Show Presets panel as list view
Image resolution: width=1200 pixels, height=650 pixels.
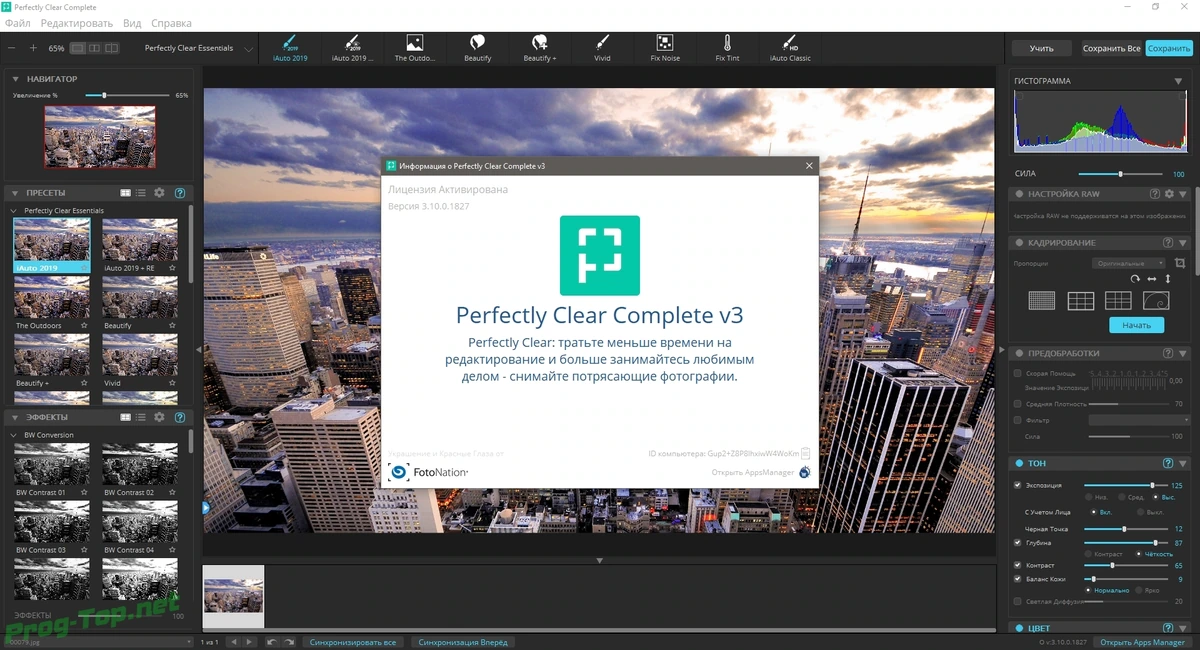[x=141, y=193]
